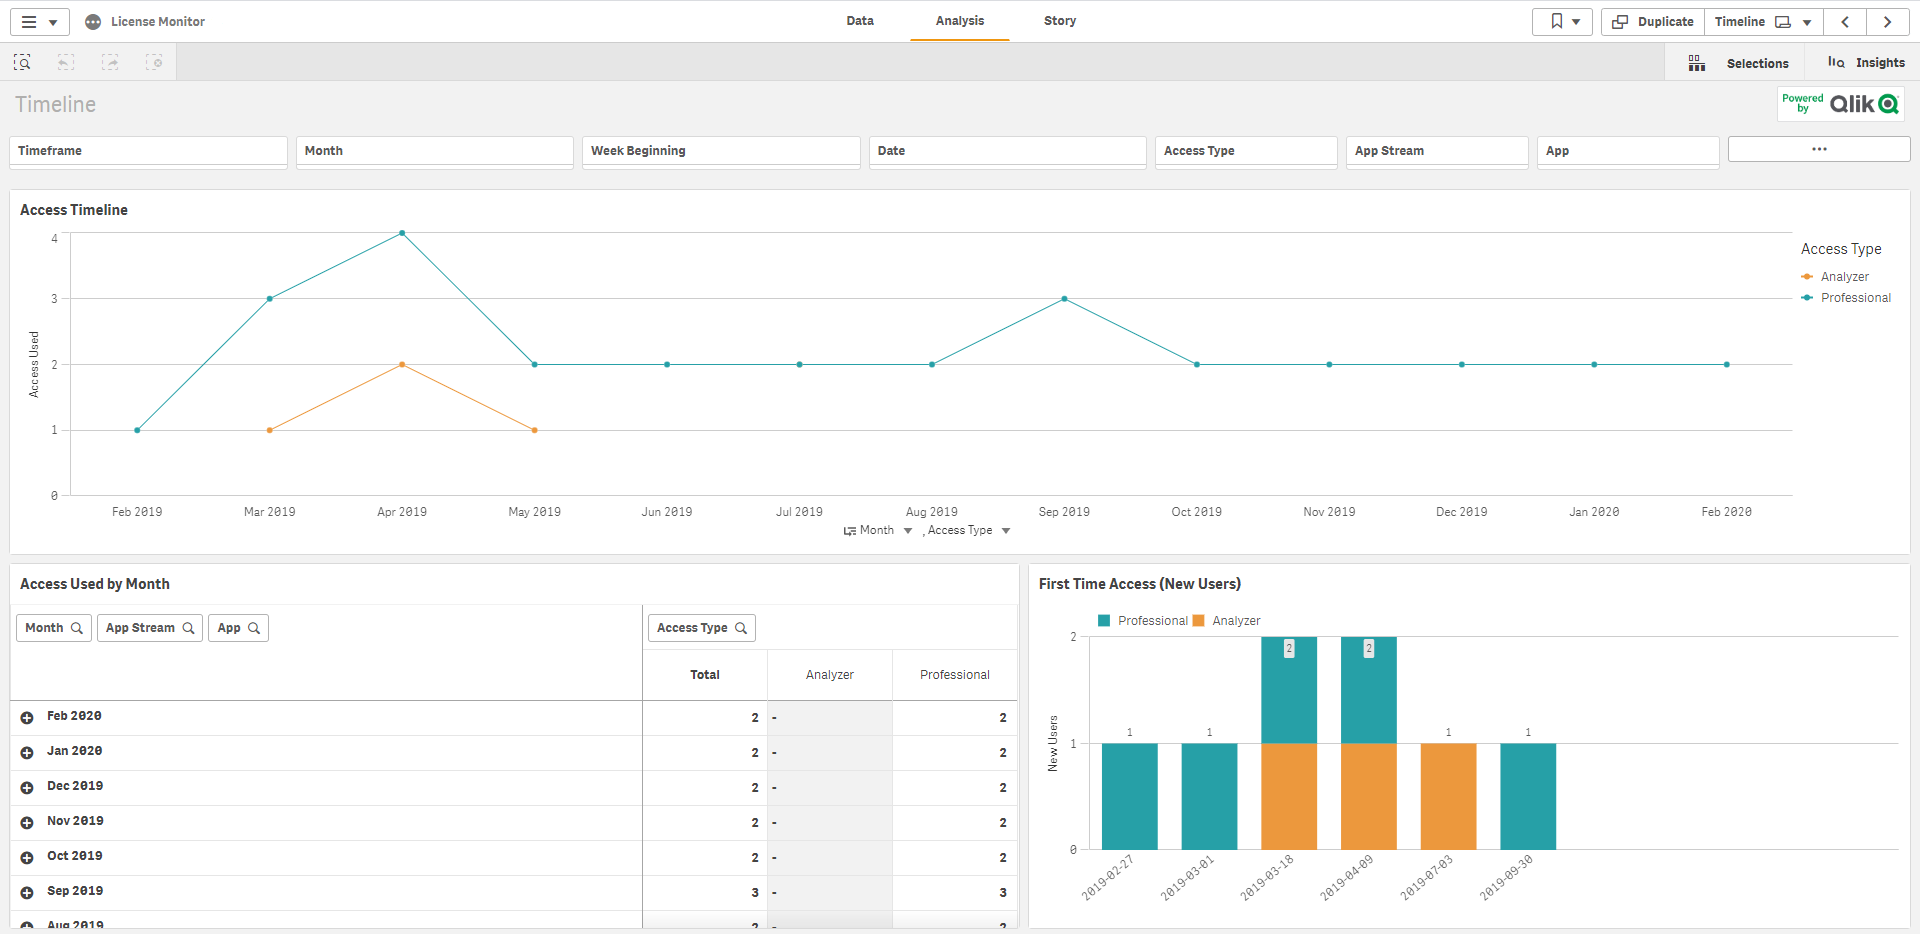Click the clear all selections icon

click(x=154, y=62)
